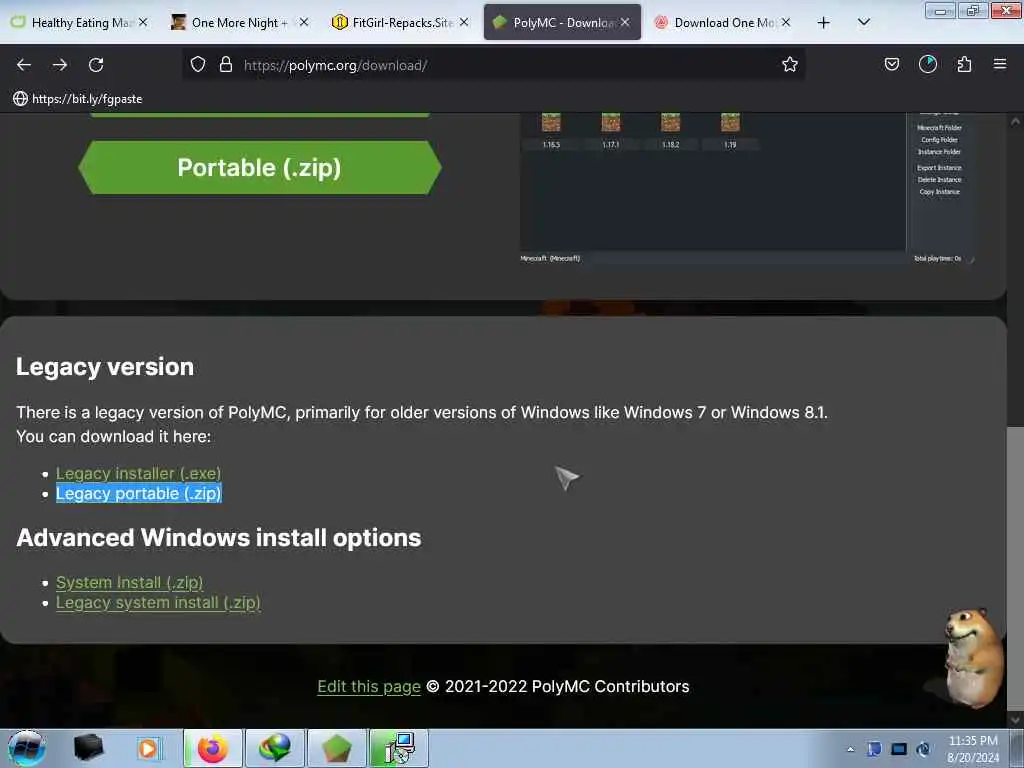Open the Extensions puzzle icon
This screenshot has height=768, width=1024.
tap(964, 65)
